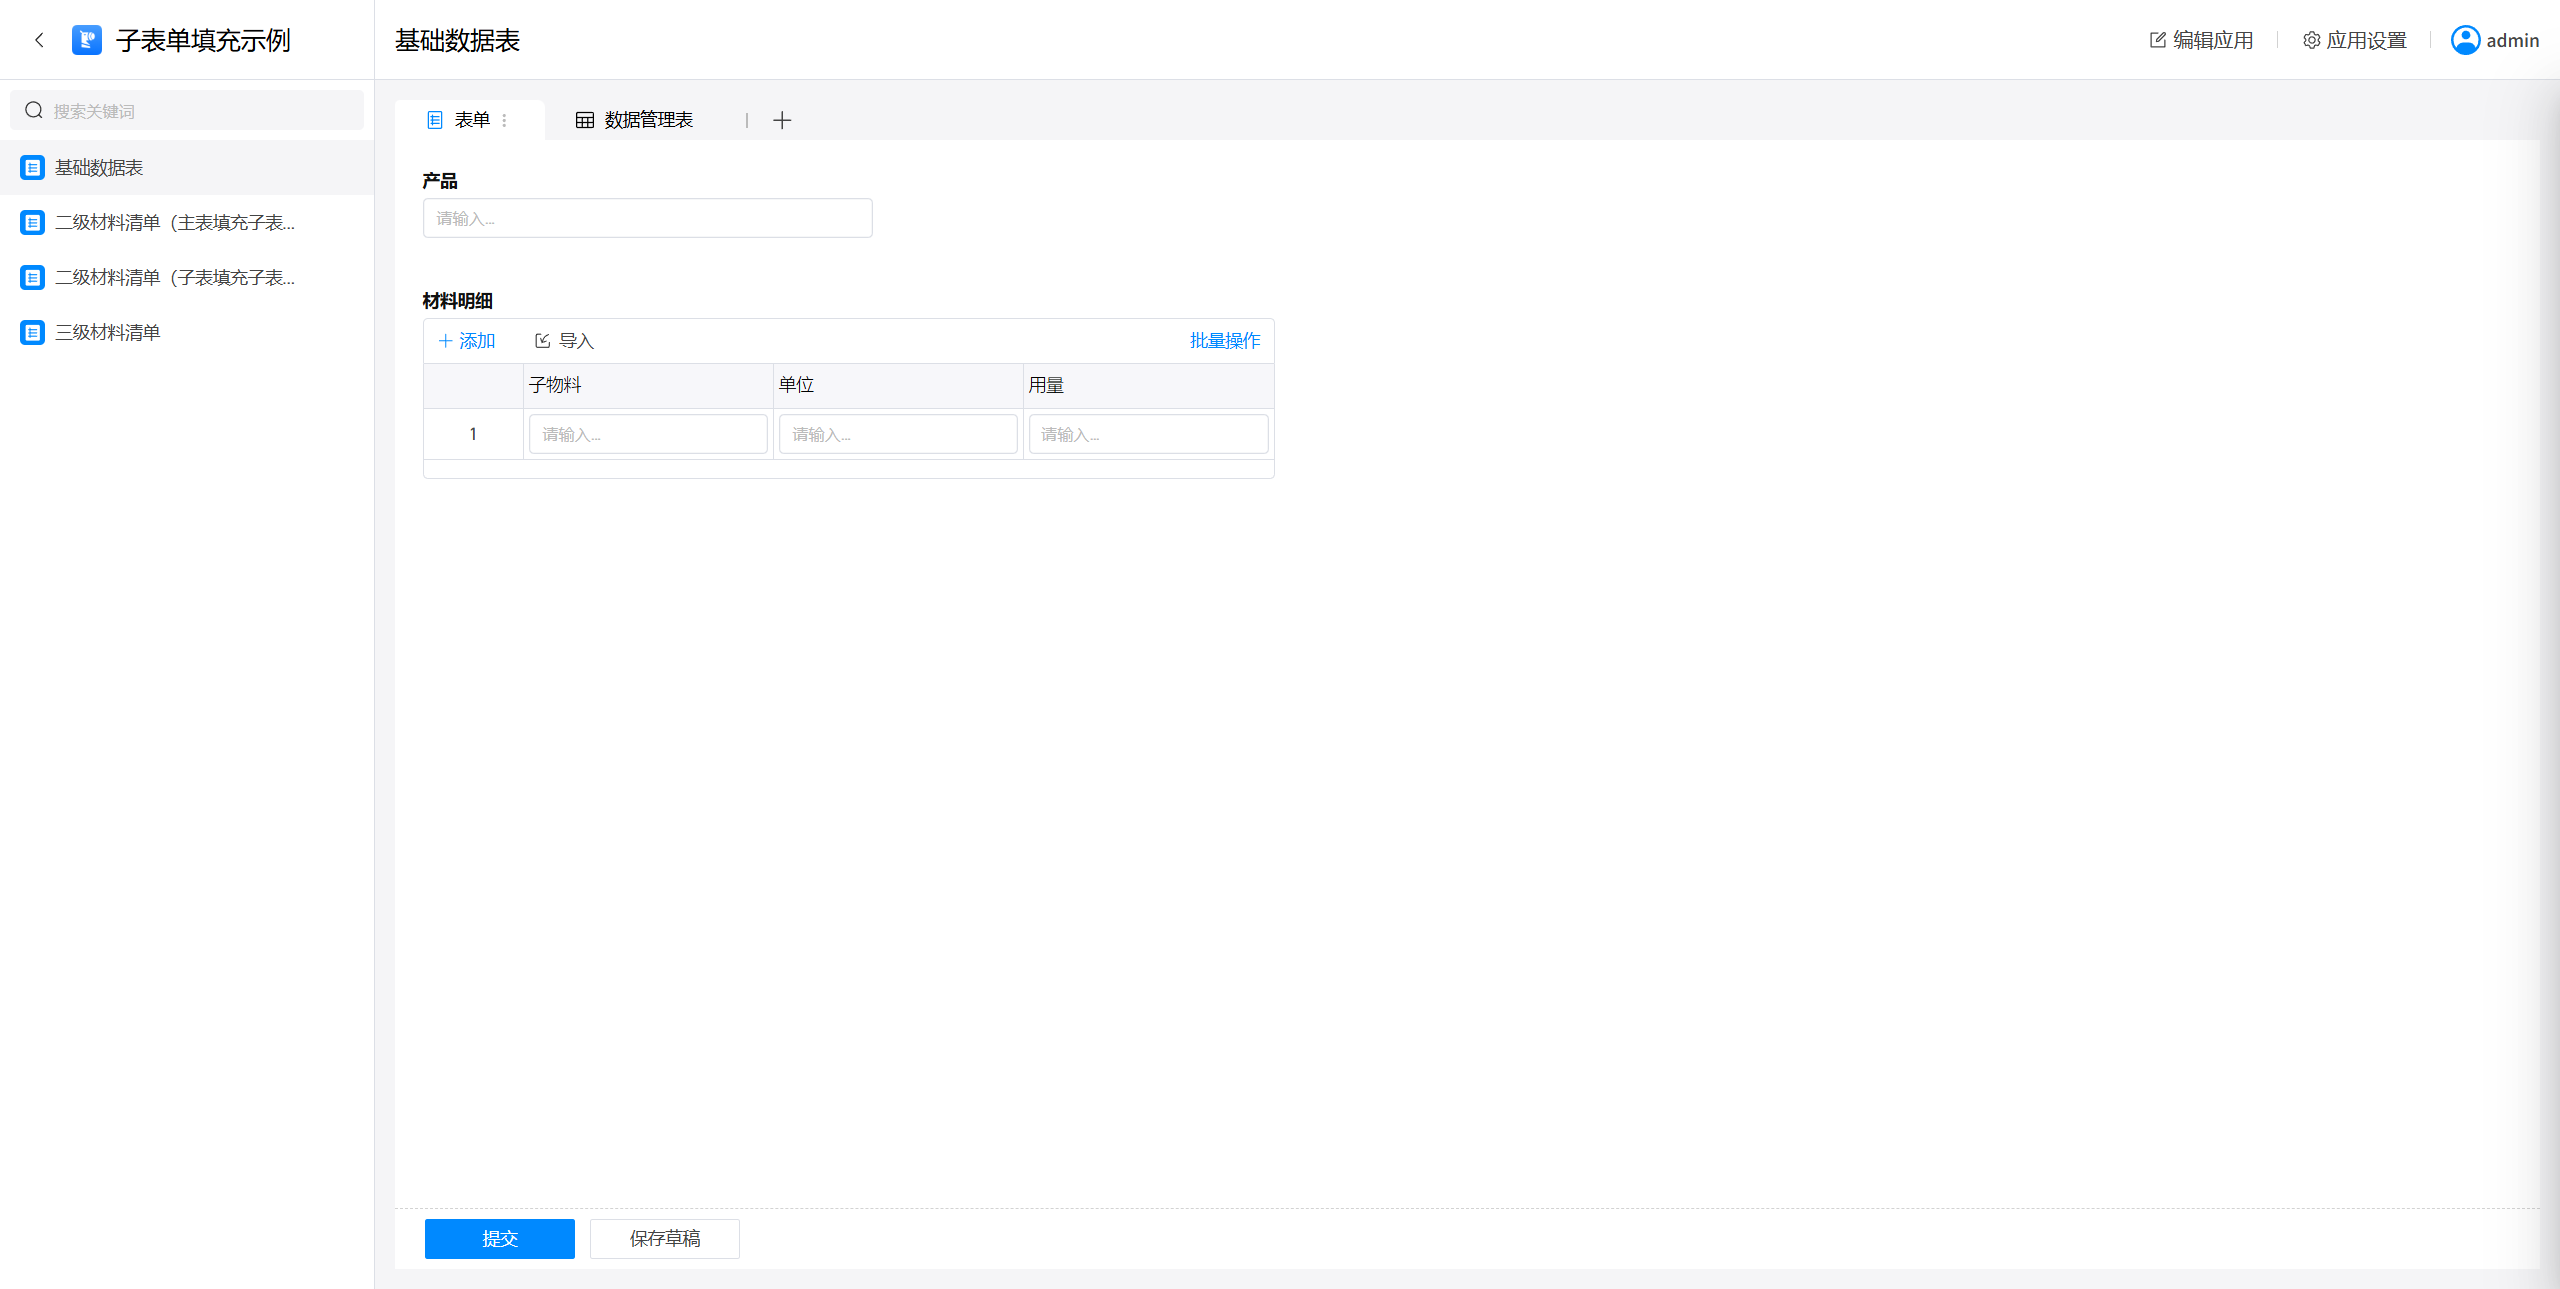
Task: Click 导入 import icon
Action: point(543,341)
